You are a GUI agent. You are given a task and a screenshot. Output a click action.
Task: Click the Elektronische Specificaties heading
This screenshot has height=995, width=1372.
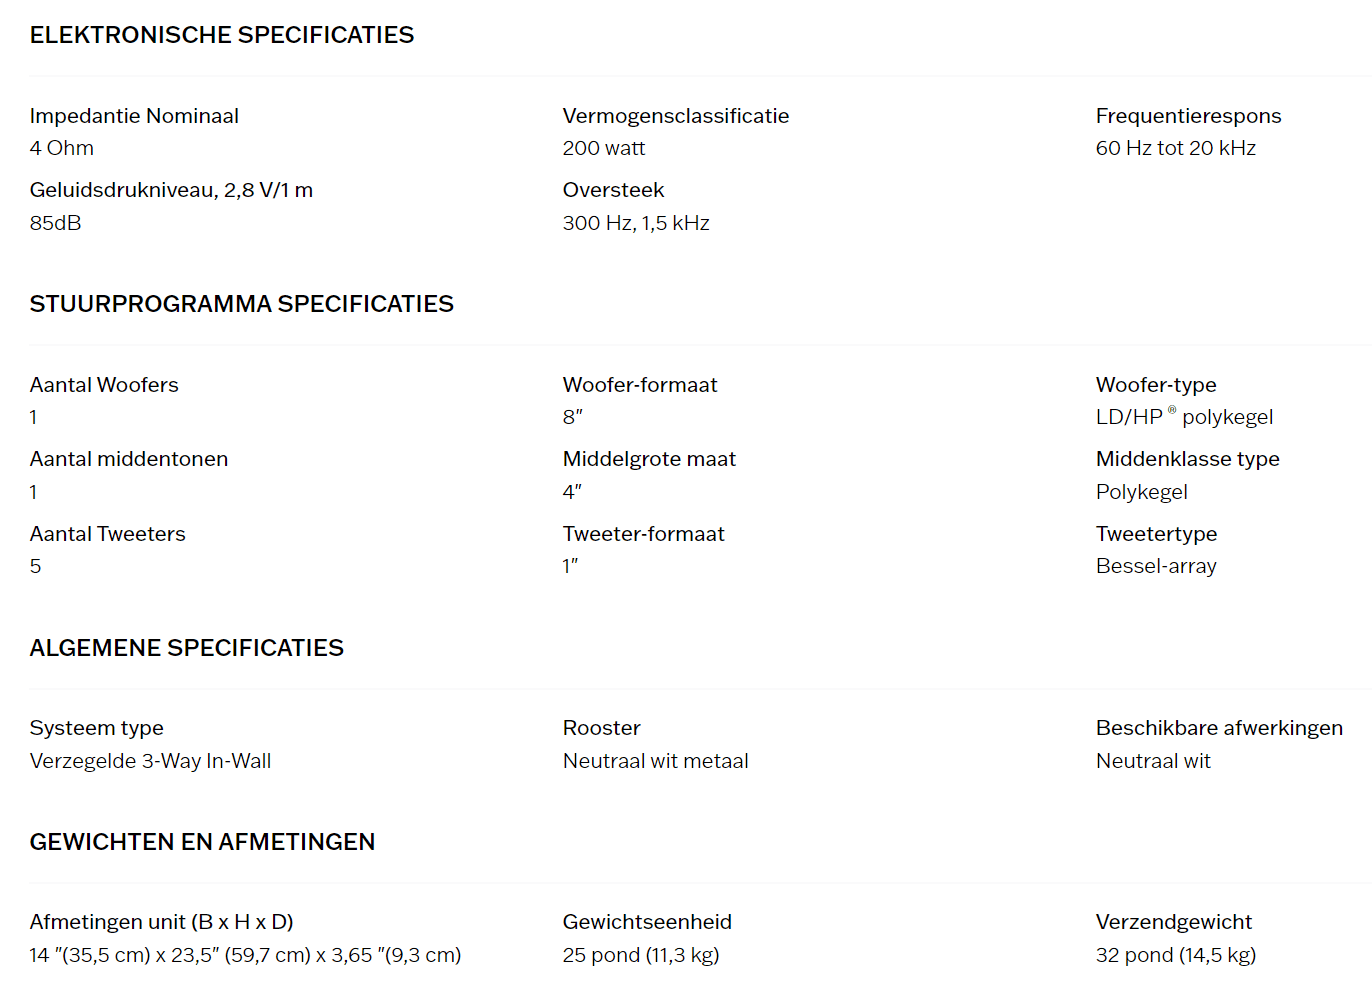click(x=221, y=35)
